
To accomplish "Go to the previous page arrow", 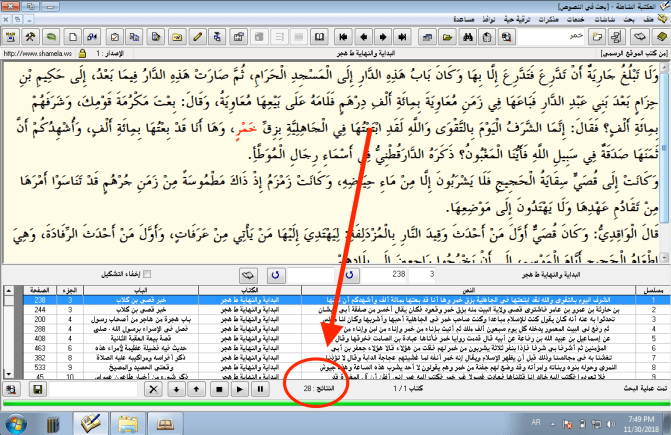I will [x=363, y=37].
